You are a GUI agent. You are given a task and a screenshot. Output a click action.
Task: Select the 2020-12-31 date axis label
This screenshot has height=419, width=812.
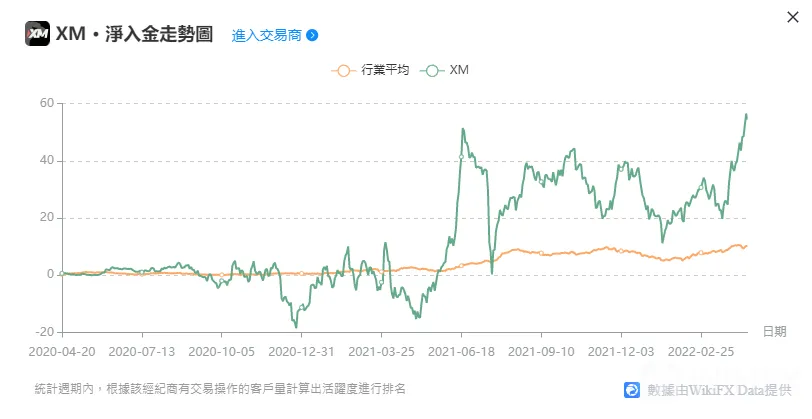pyautogui.click(x=301, y=352)
